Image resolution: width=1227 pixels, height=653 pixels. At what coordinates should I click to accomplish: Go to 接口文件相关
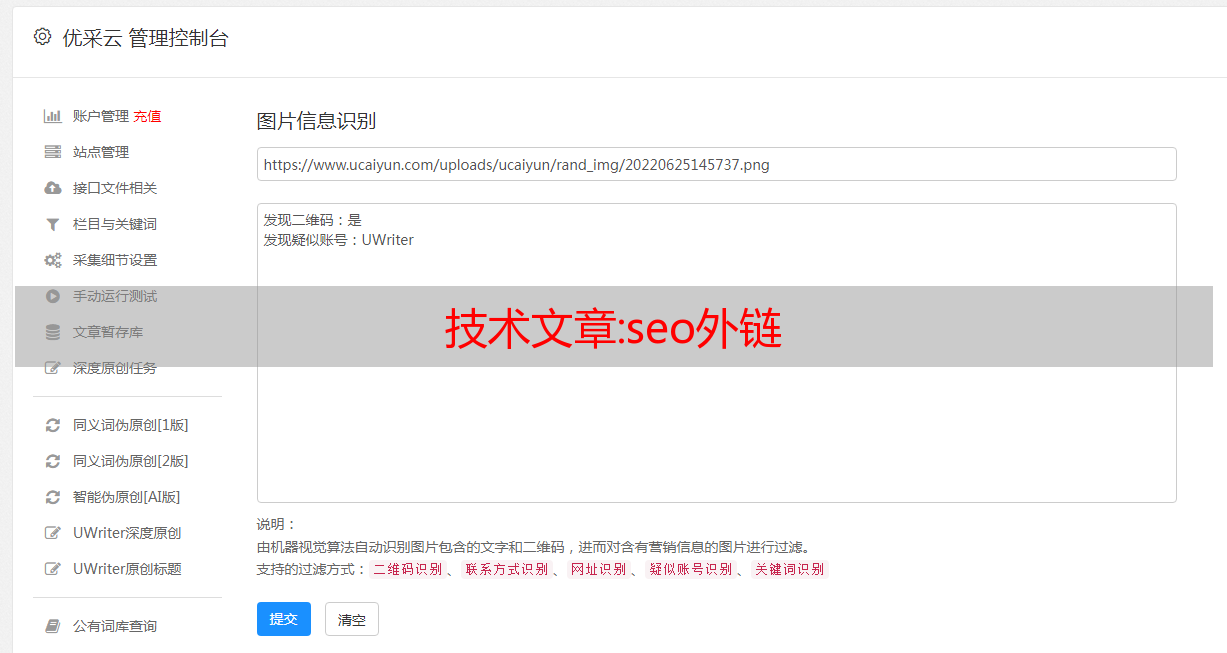tap(115, 188)
